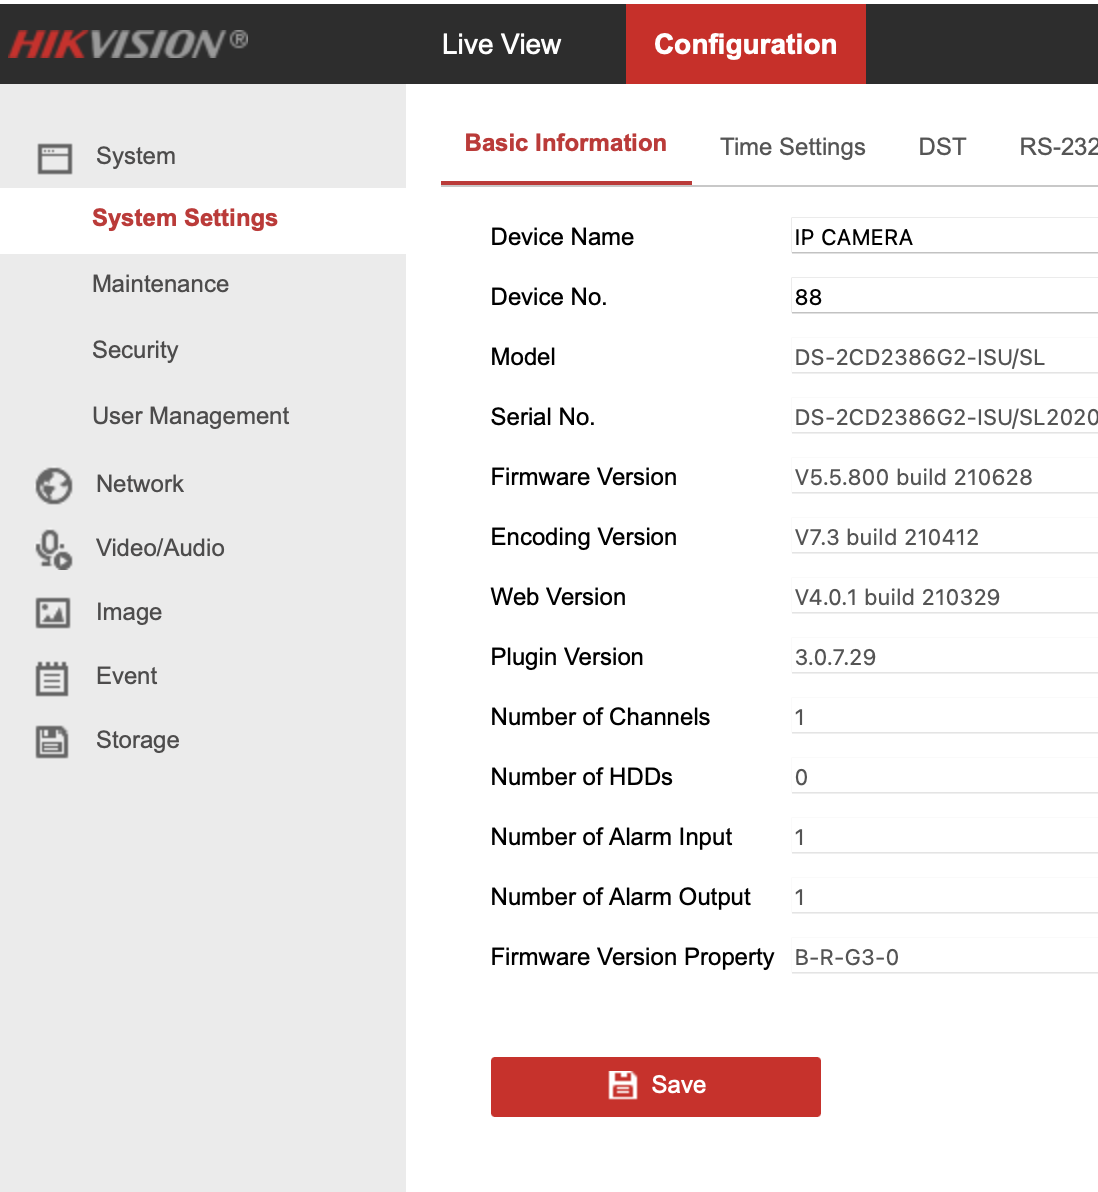Open Maintenance in the sidebar
1098x1192 pixels.
coord(160,284)
